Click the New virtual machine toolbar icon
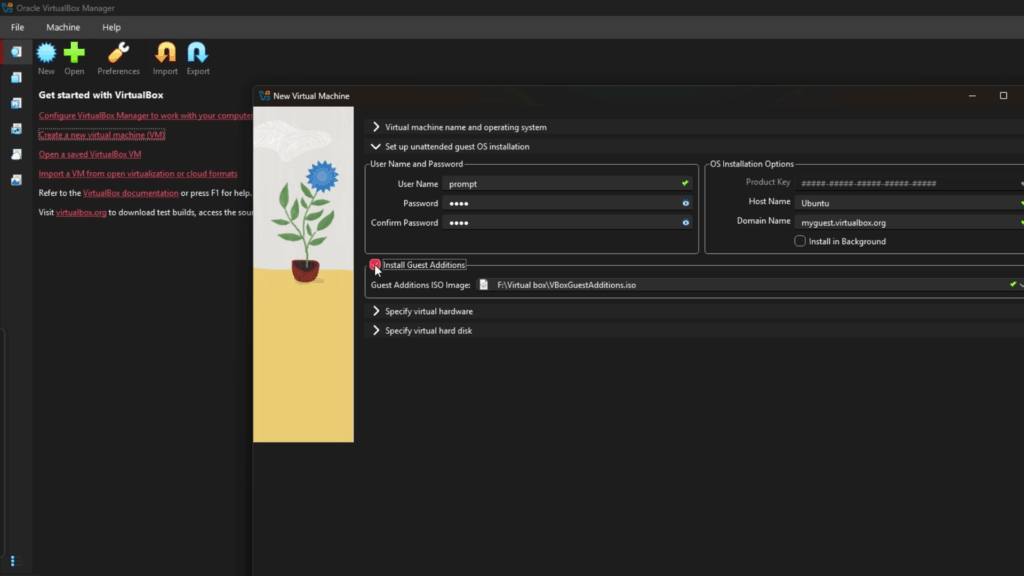Viewport: 1024px width, 576px height. (x=46, y=54)
